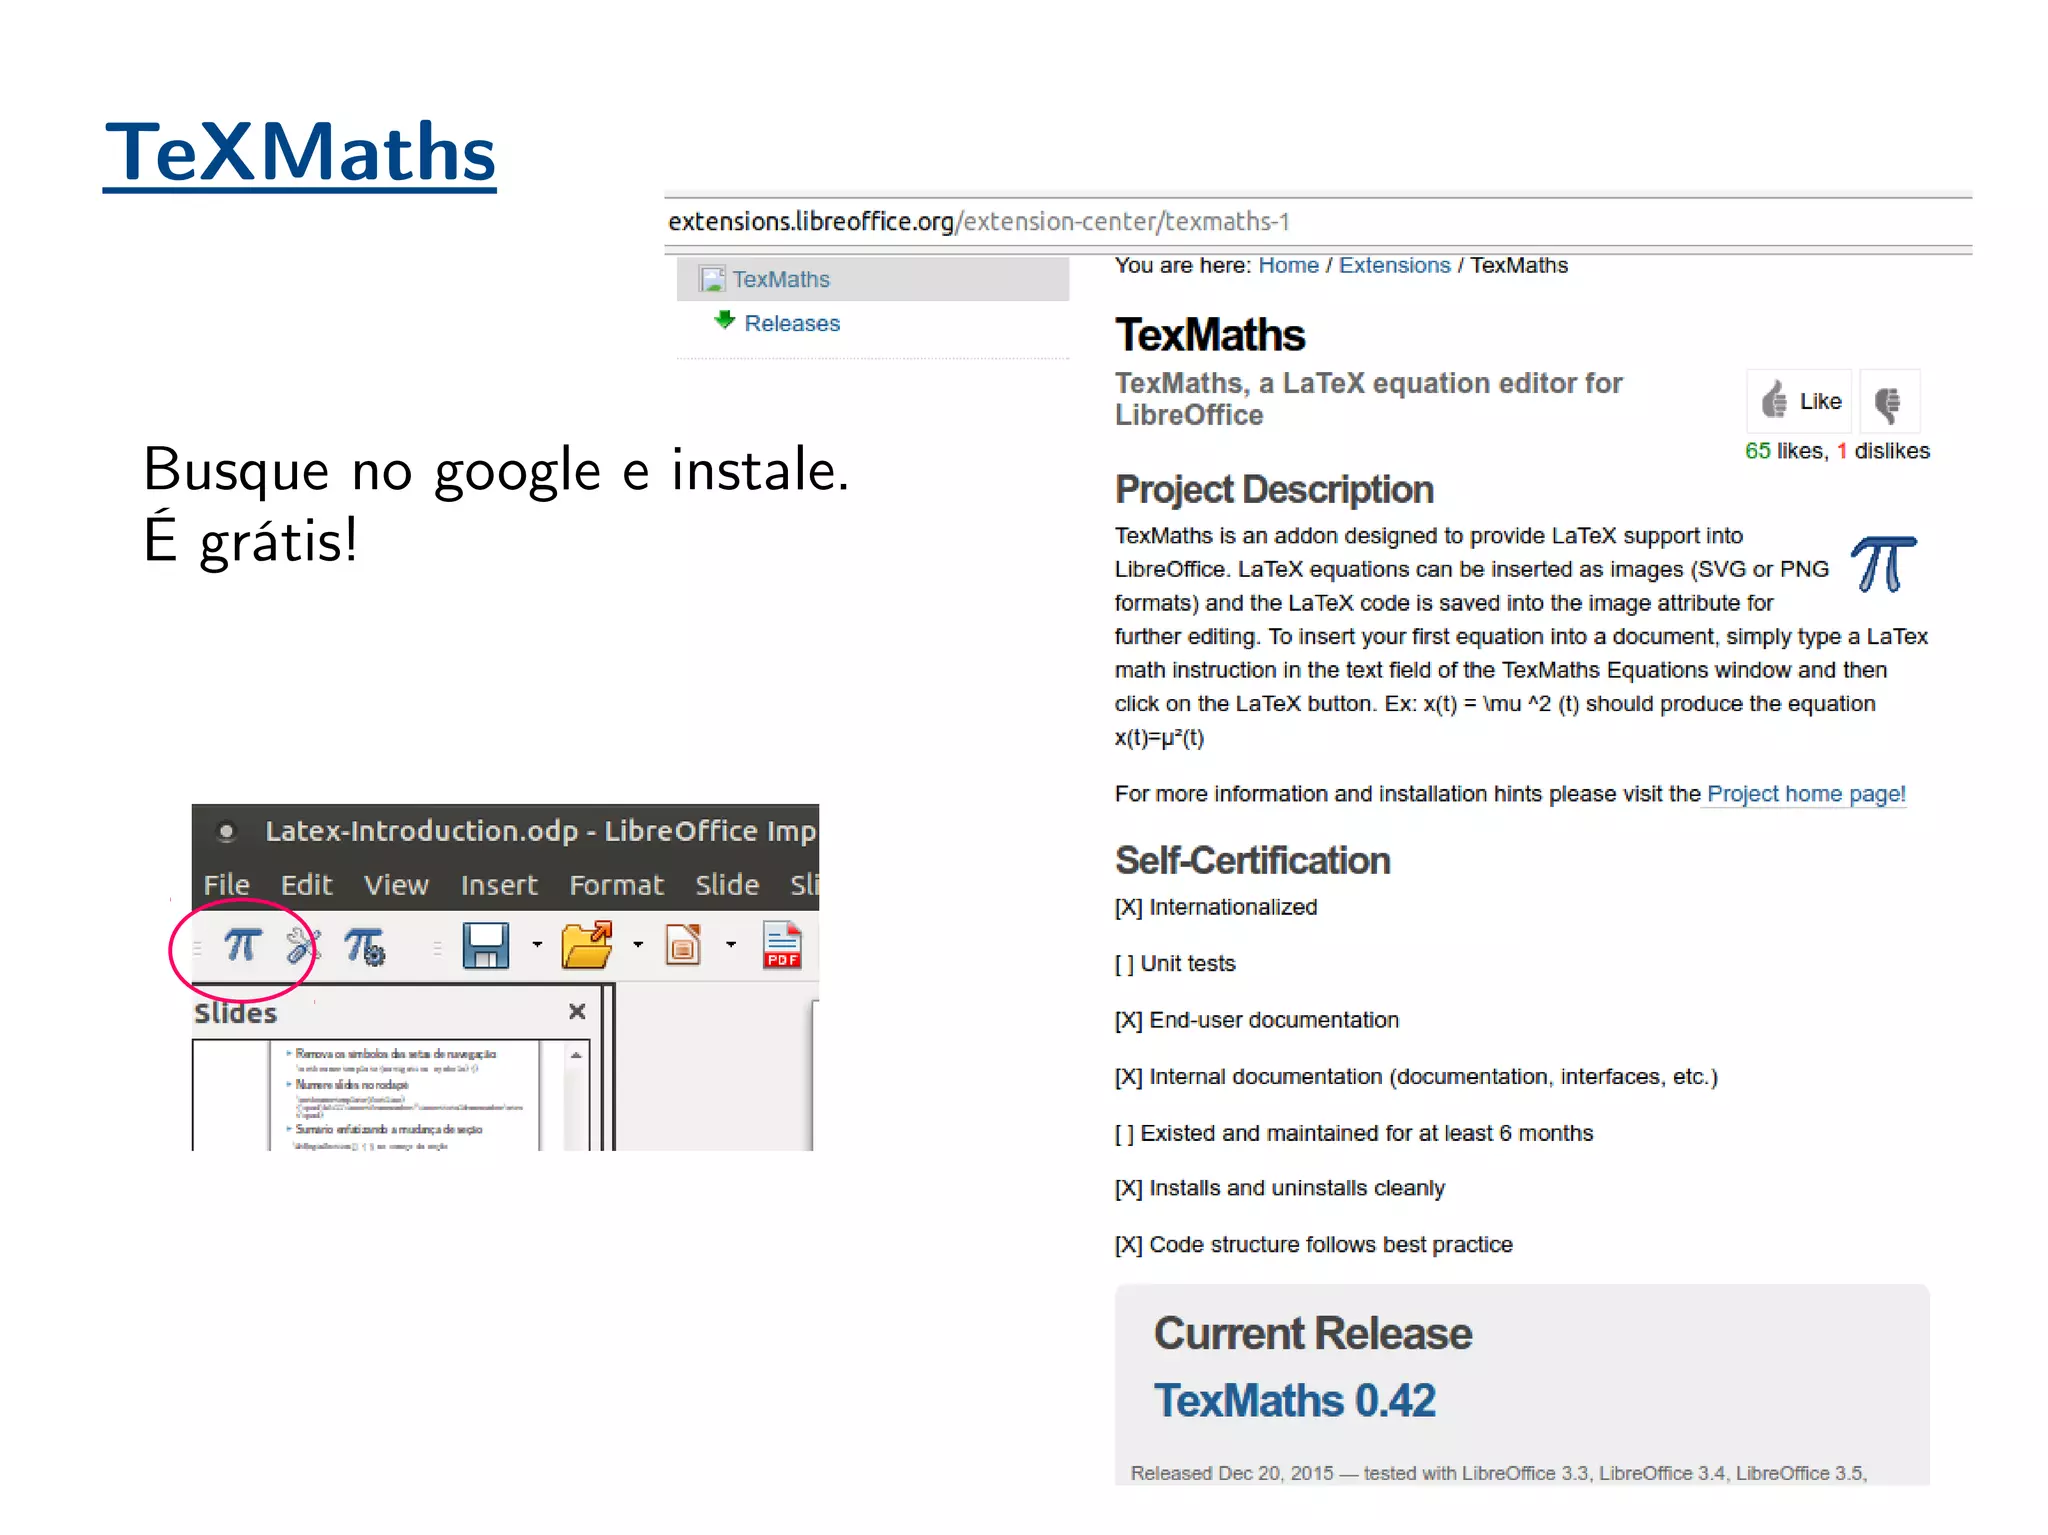This screenshot has width=2048, height=1535.
Task: Open the Format menu
Action: pos(617,885)
